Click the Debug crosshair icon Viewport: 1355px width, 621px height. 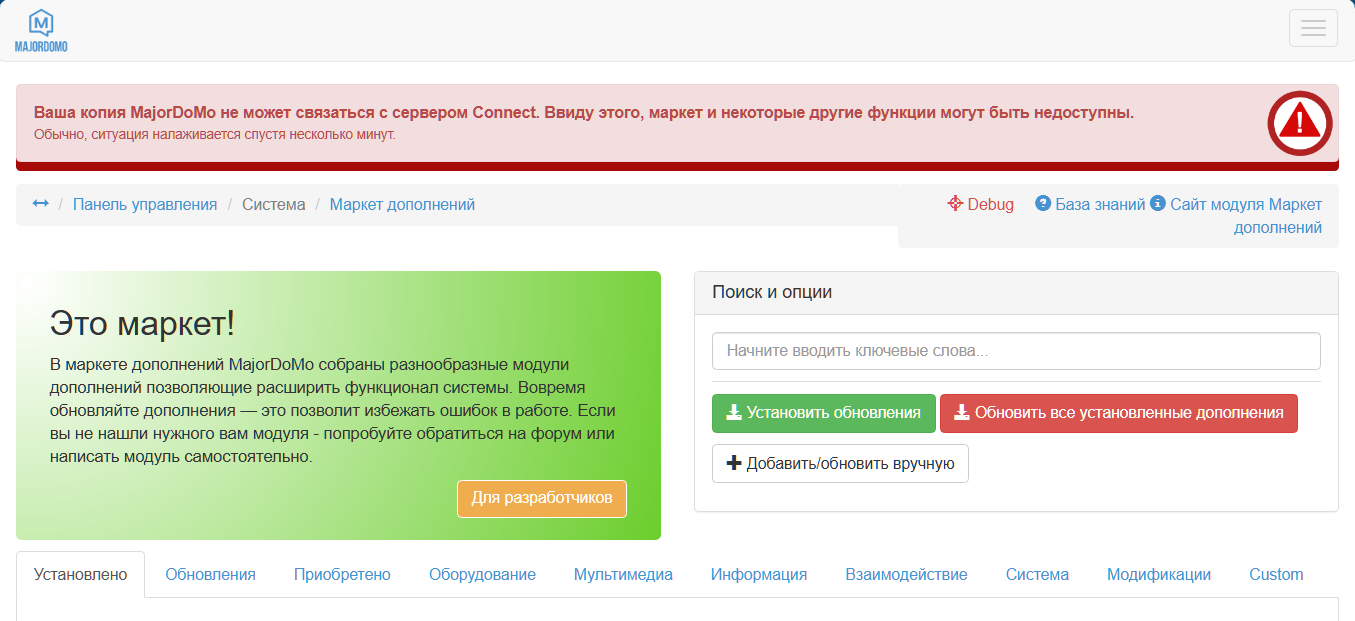[955, 204]
